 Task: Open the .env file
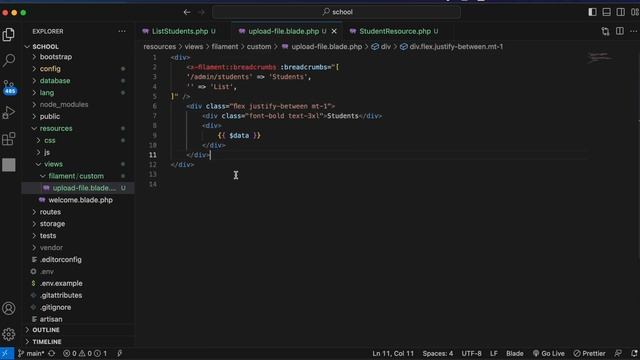[78, 271]
